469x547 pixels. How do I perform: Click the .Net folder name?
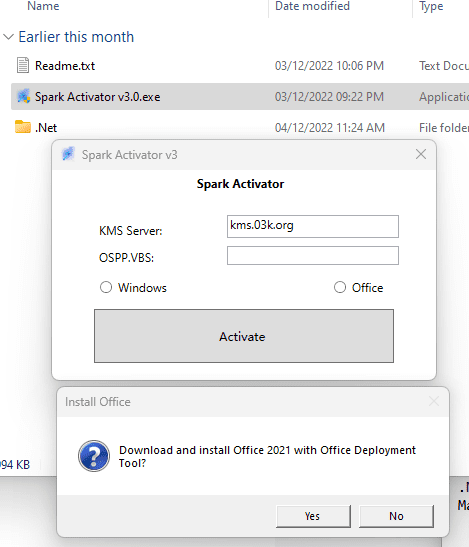coord(46,128)
